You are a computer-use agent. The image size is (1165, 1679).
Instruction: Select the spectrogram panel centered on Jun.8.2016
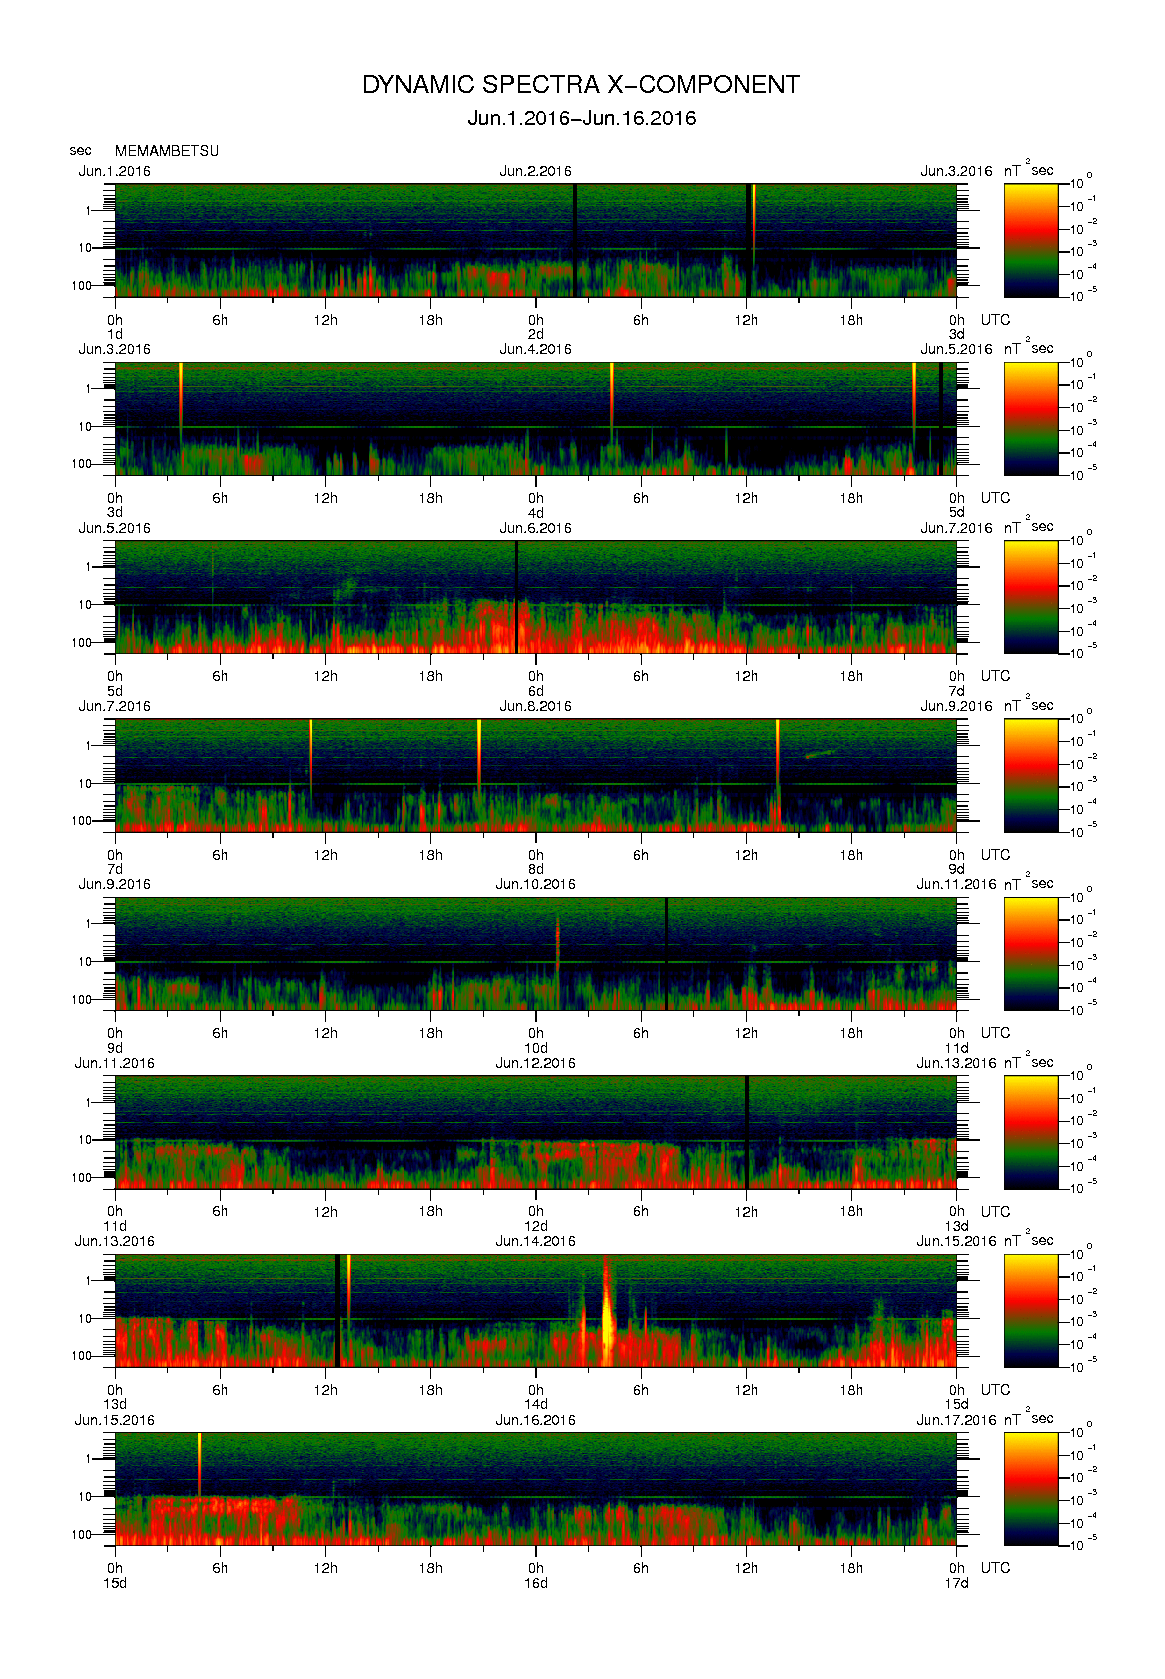(536, 775)
